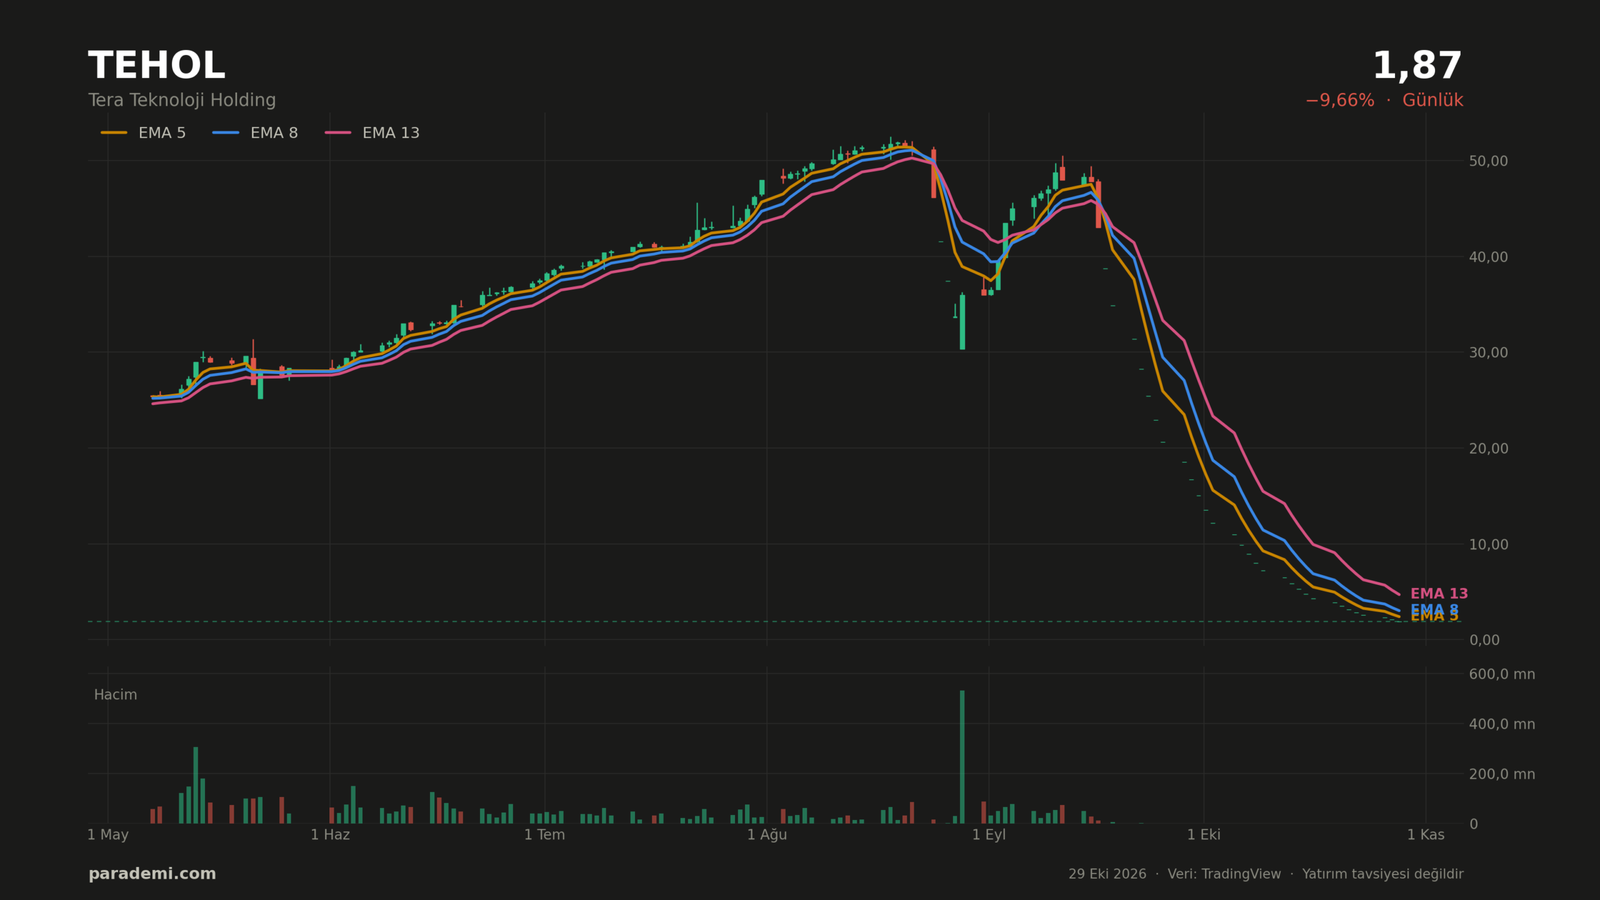Open the parademi.com source link
The image size is (1600, 900).
click(152, 874)
